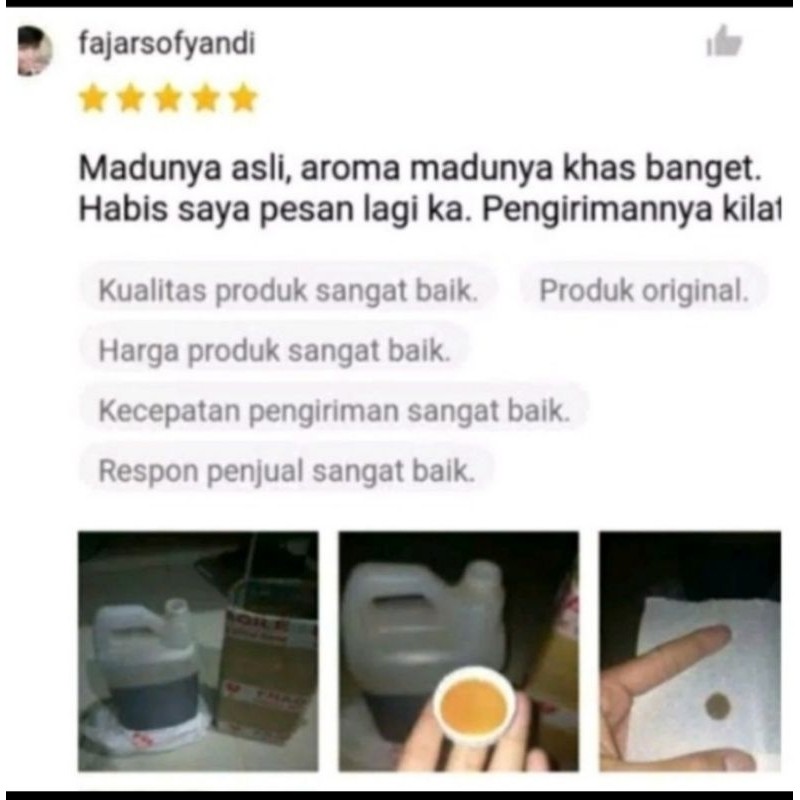
Task: Click the fifth rating star
Action: [243, 98]
